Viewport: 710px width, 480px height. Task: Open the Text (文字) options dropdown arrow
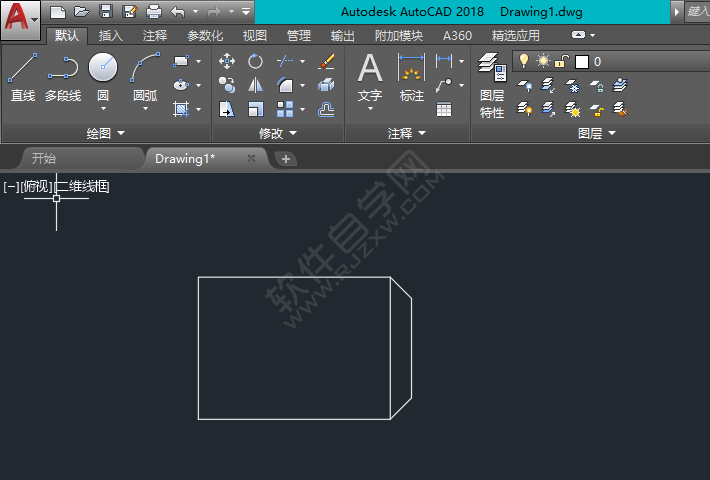370,109
